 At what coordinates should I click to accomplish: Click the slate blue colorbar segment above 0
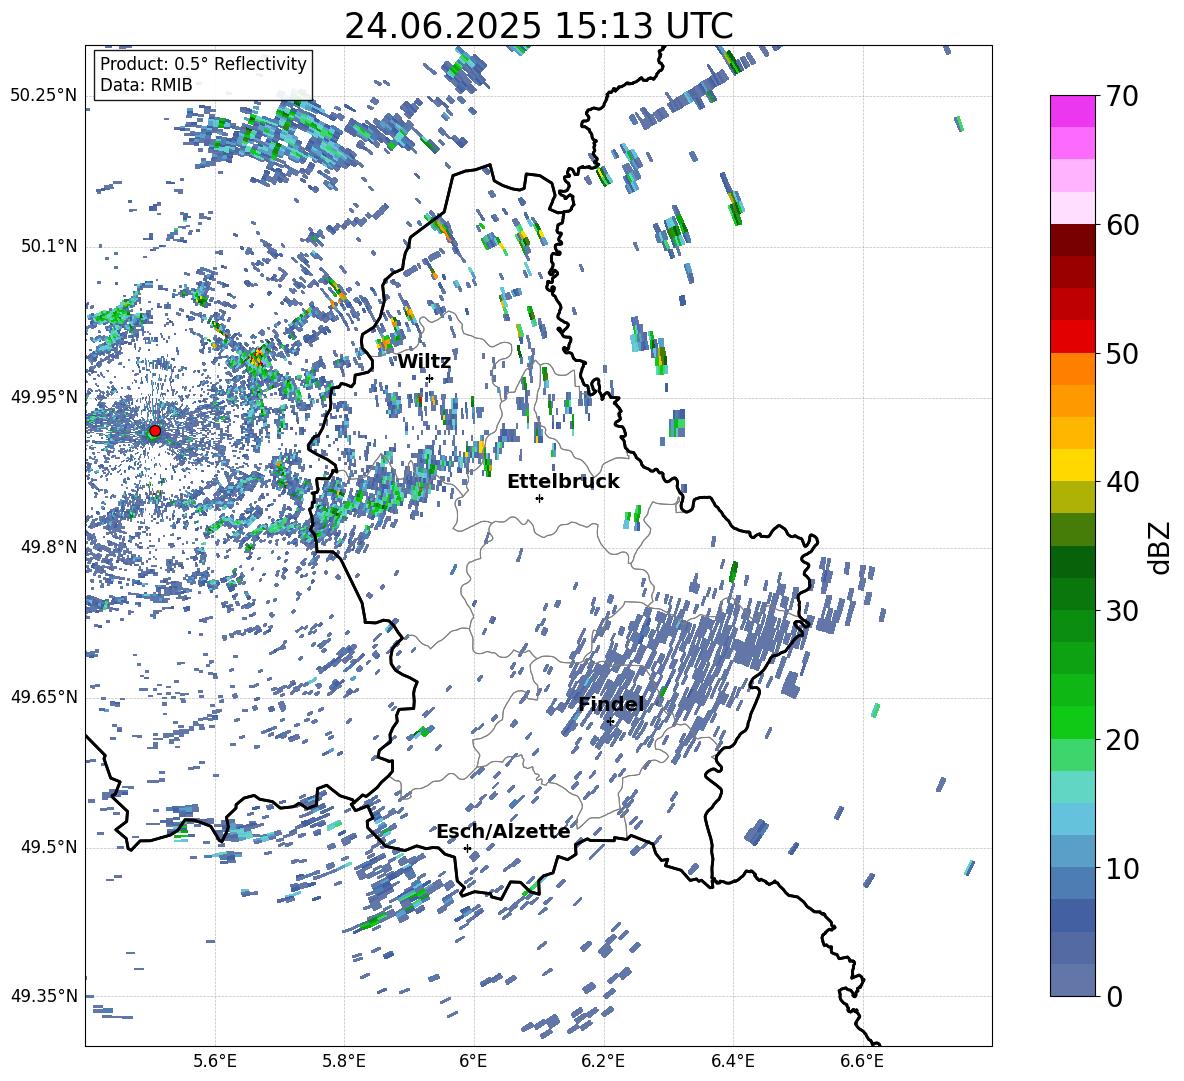[1072, 980]
